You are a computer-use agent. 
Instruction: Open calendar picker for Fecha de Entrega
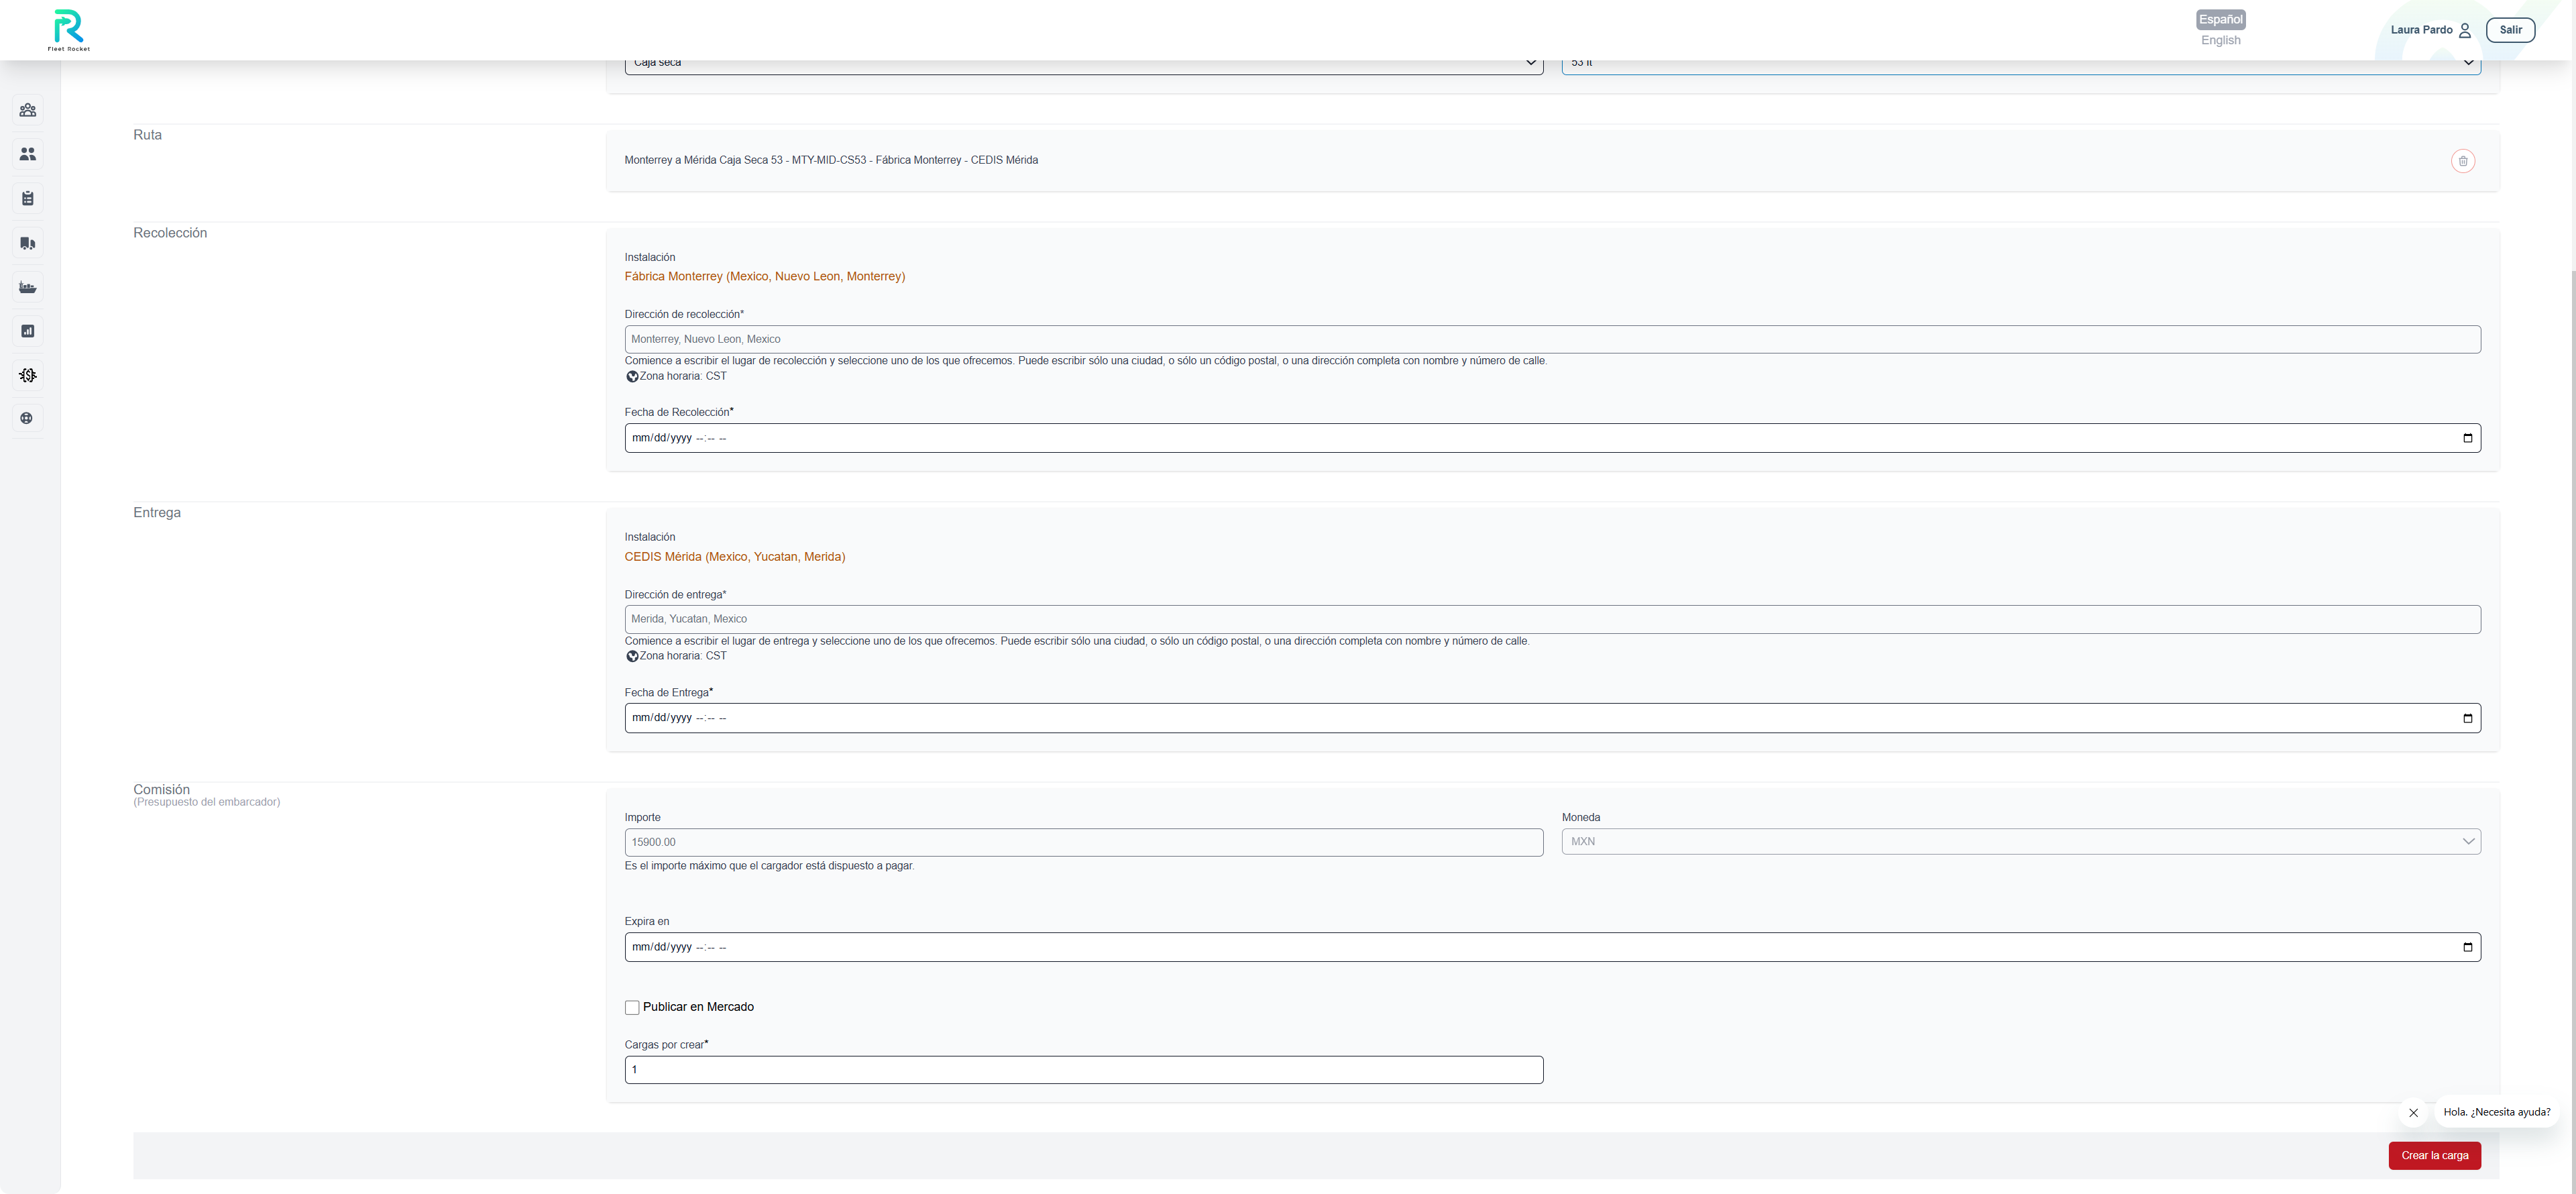pyautogui.click(x=2467, y=718)
